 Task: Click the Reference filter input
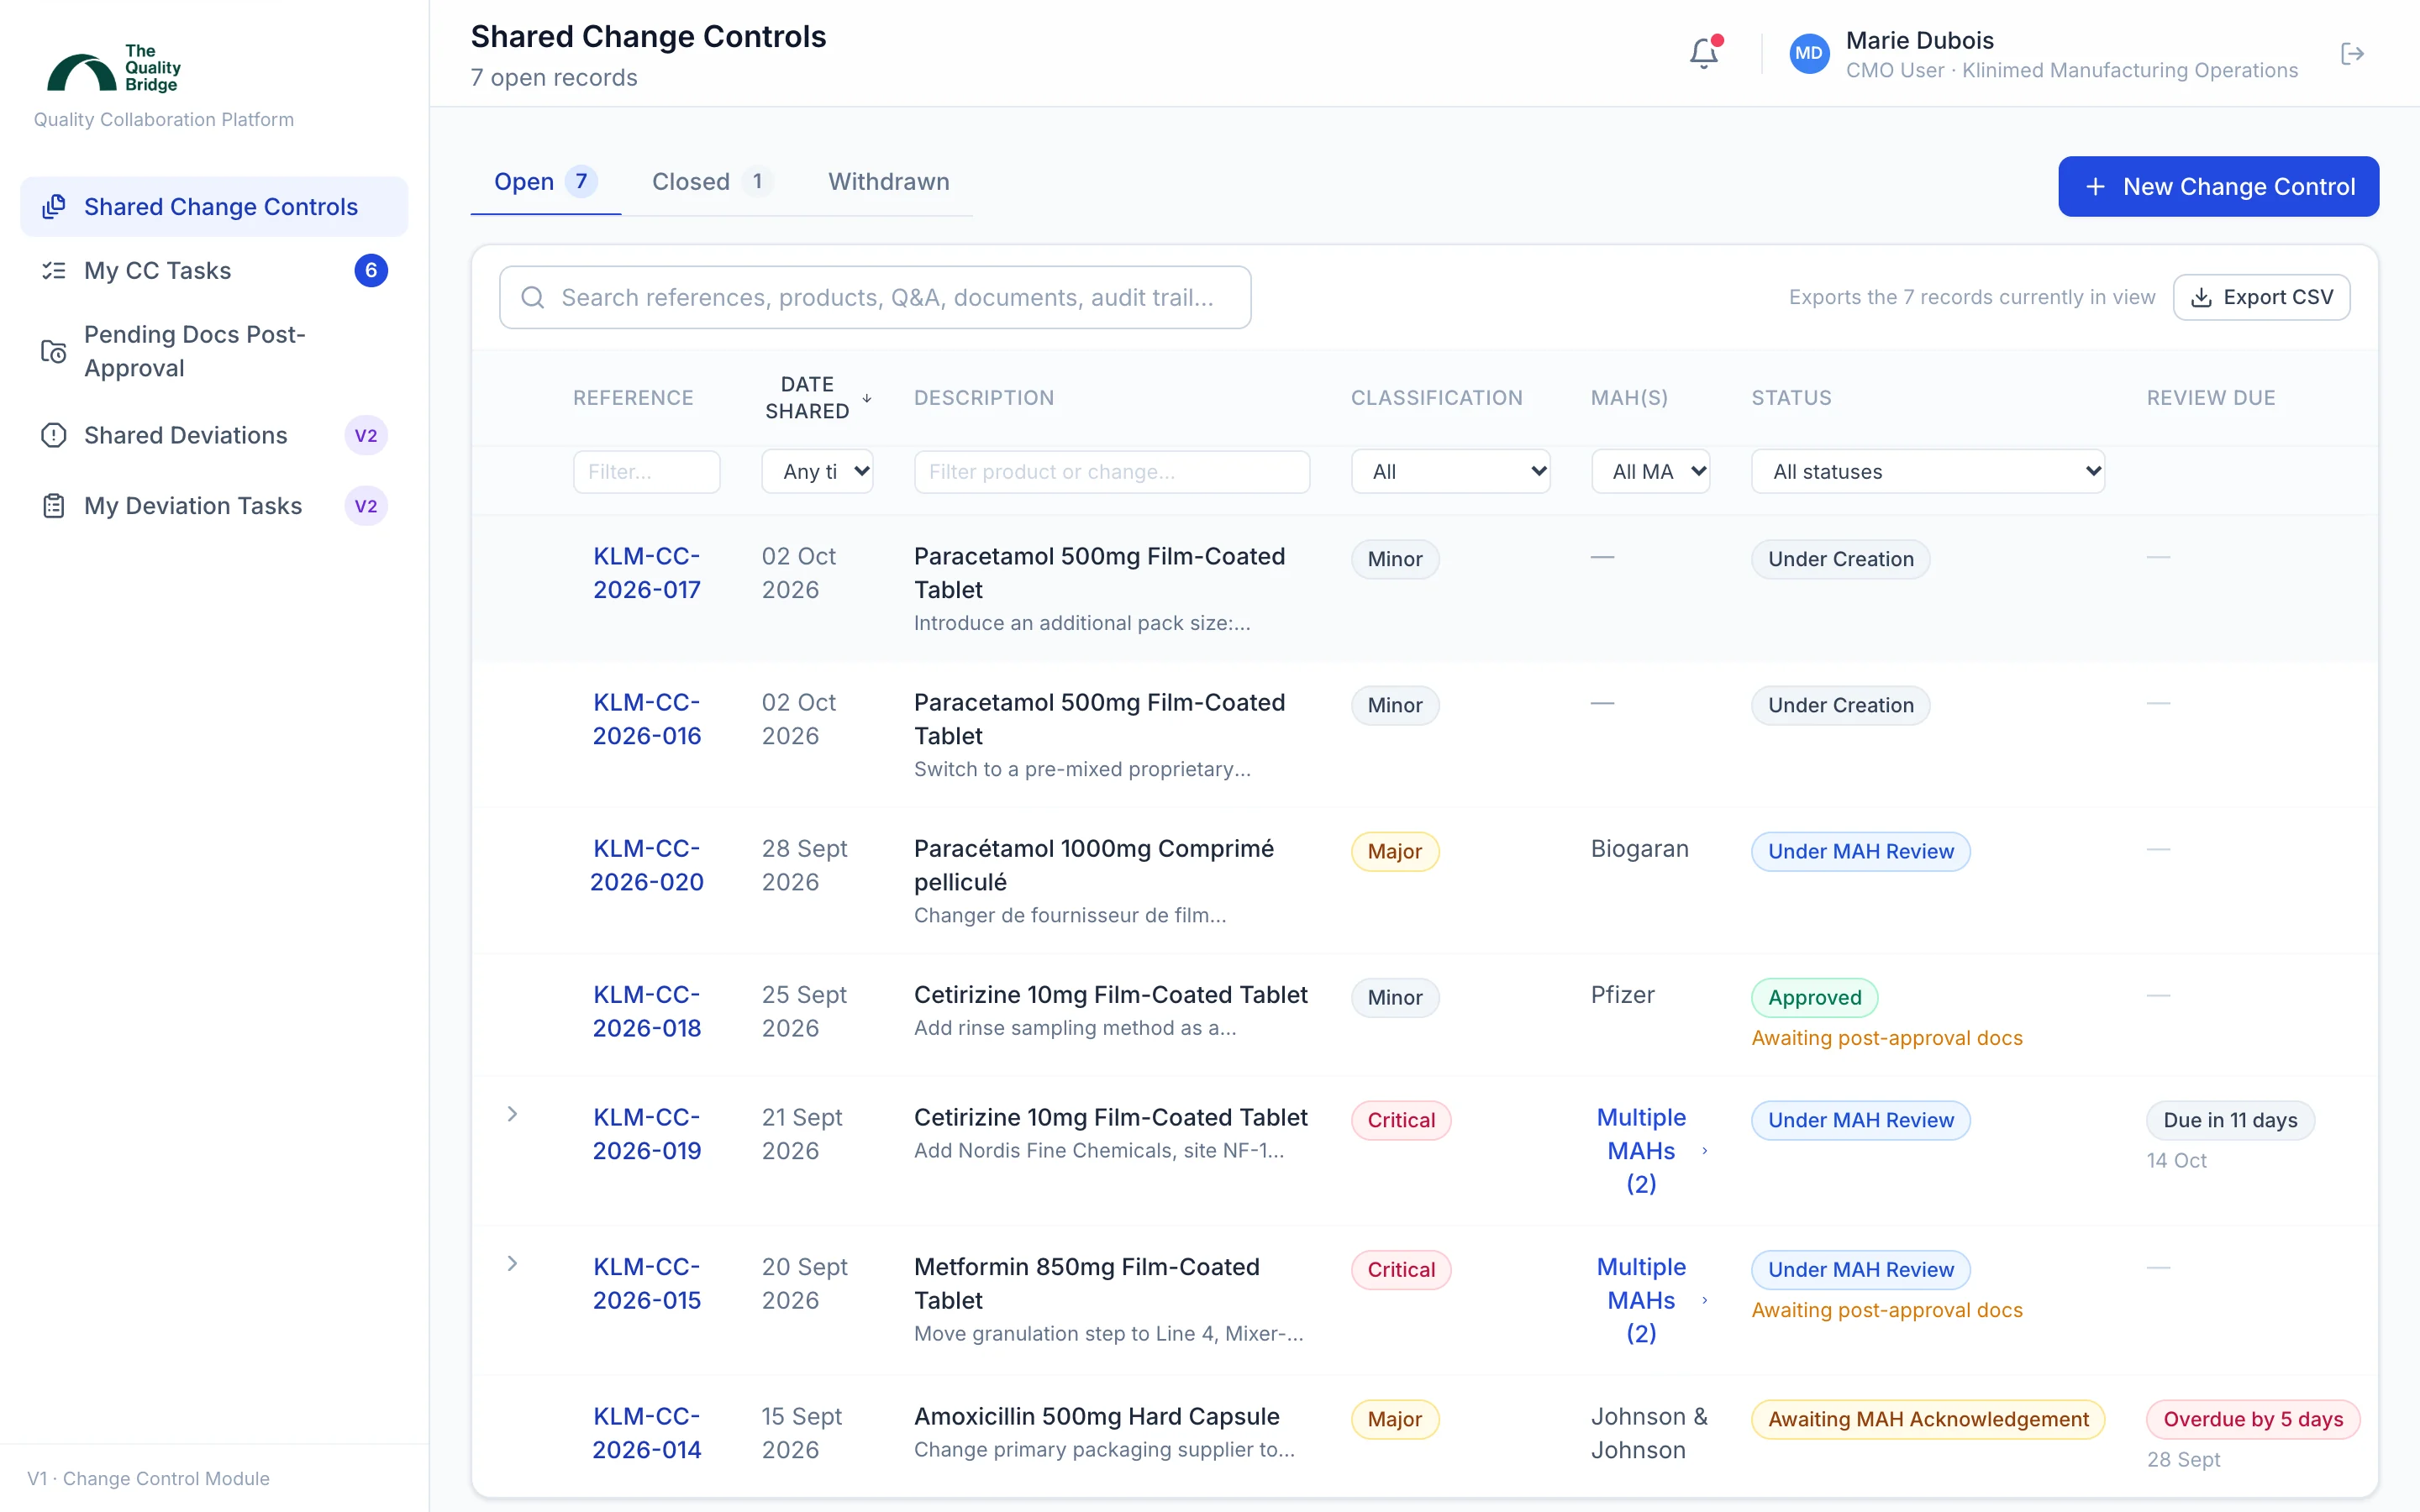click(x=646, y=471)
